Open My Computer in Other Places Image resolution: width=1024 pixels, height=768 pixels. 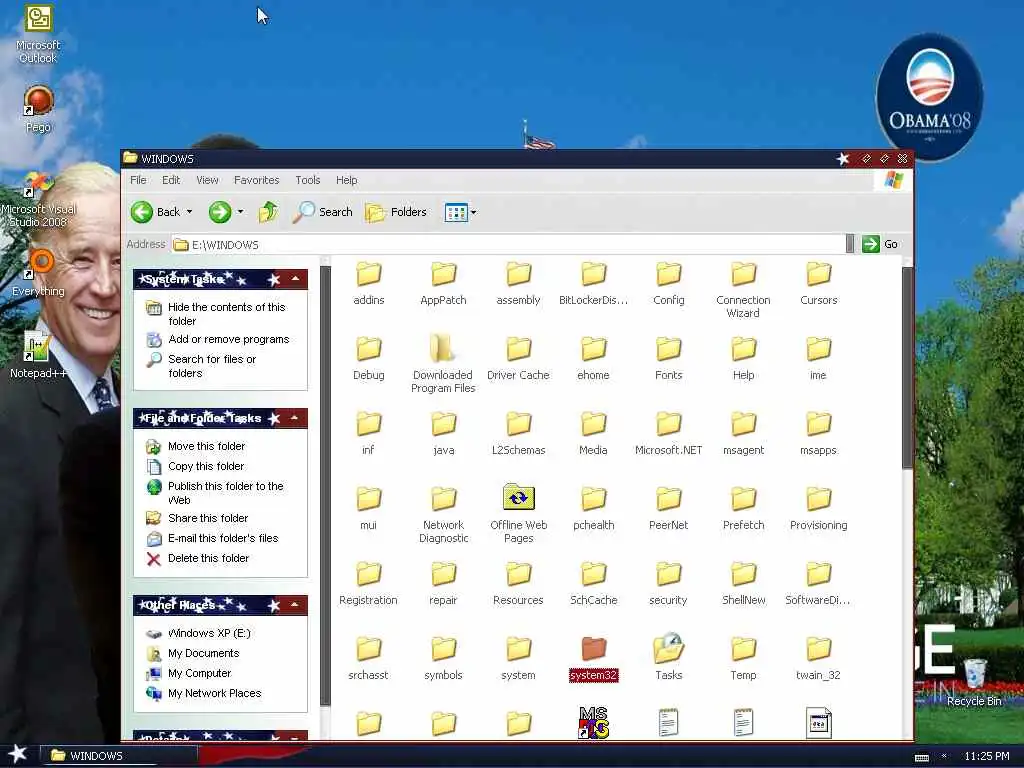point(199,673)
